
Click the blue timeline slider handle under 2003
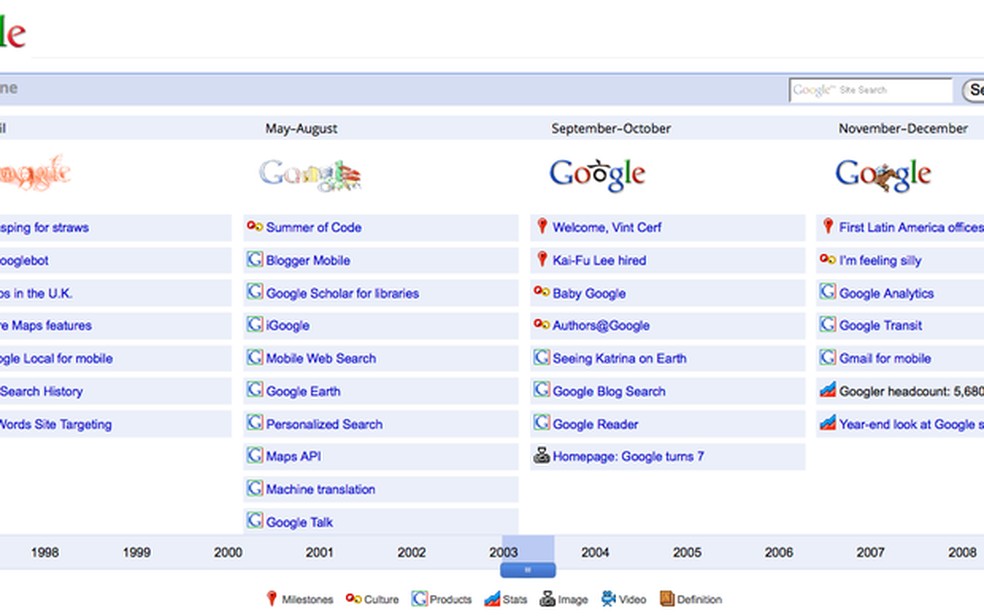[527, 569]
